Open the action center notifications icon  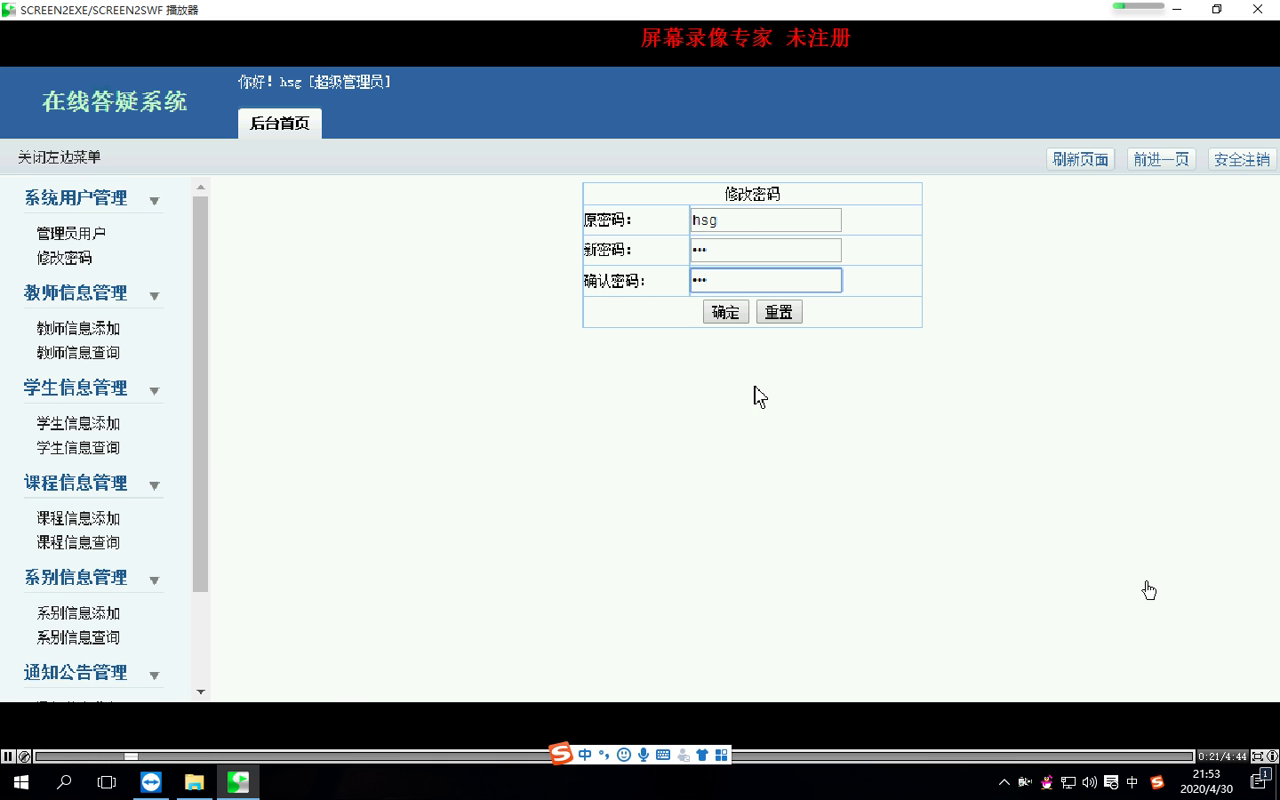[x=1262, y=781]
